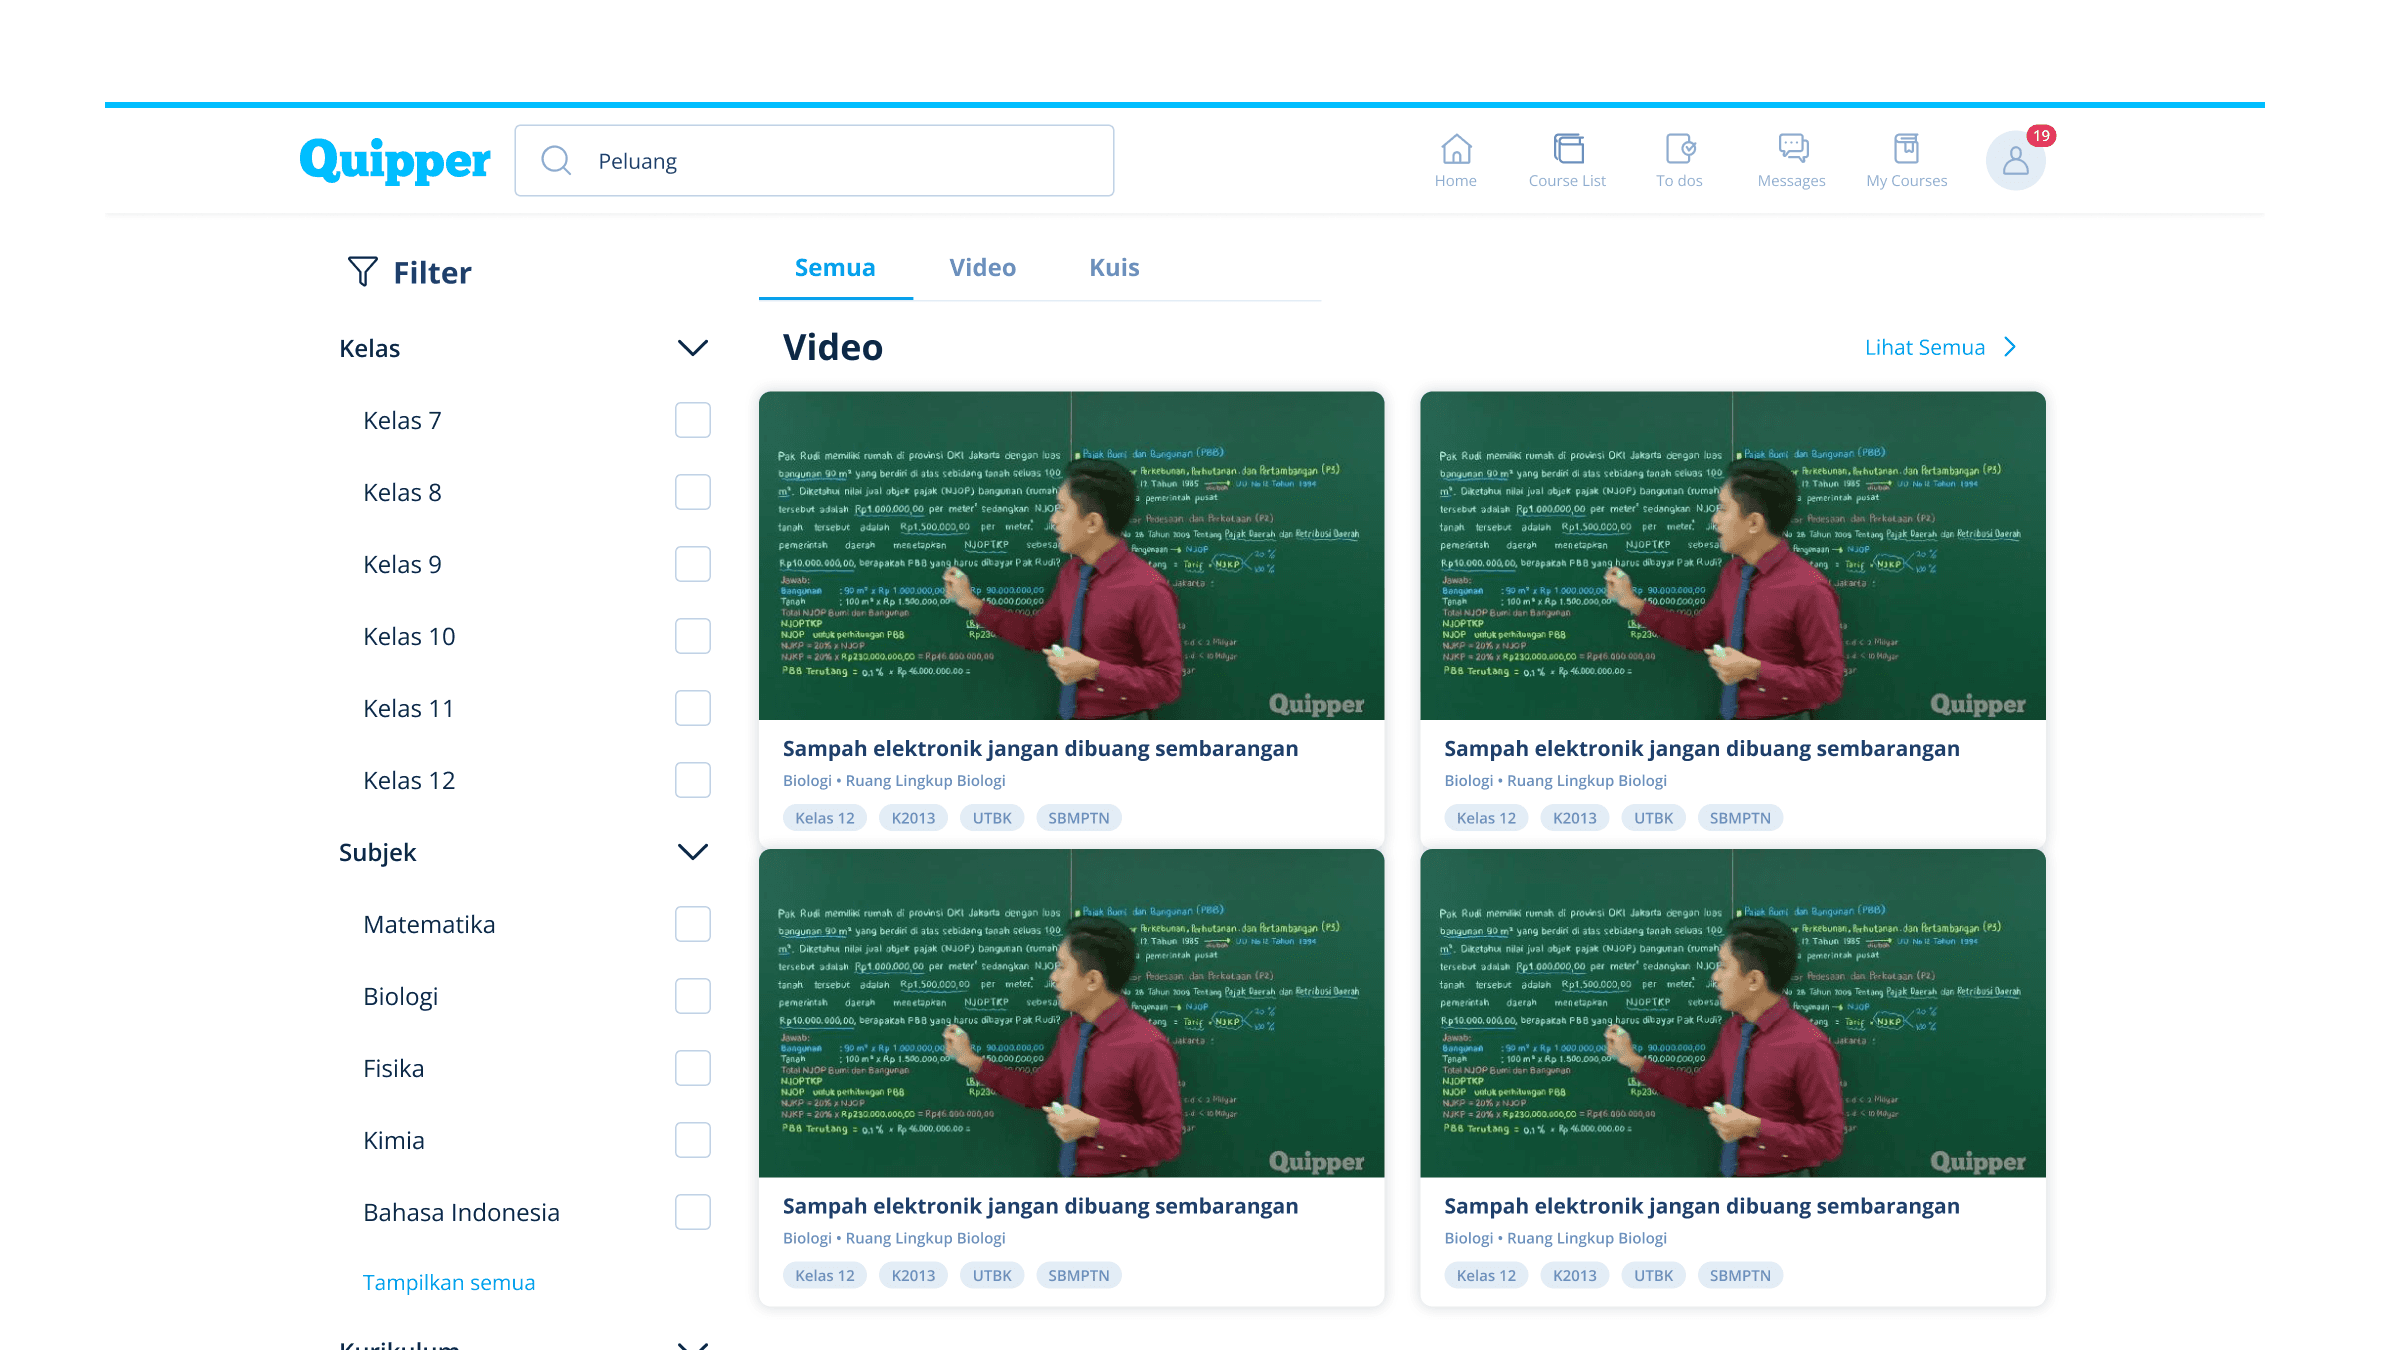Open the To dos icon

1680,149
